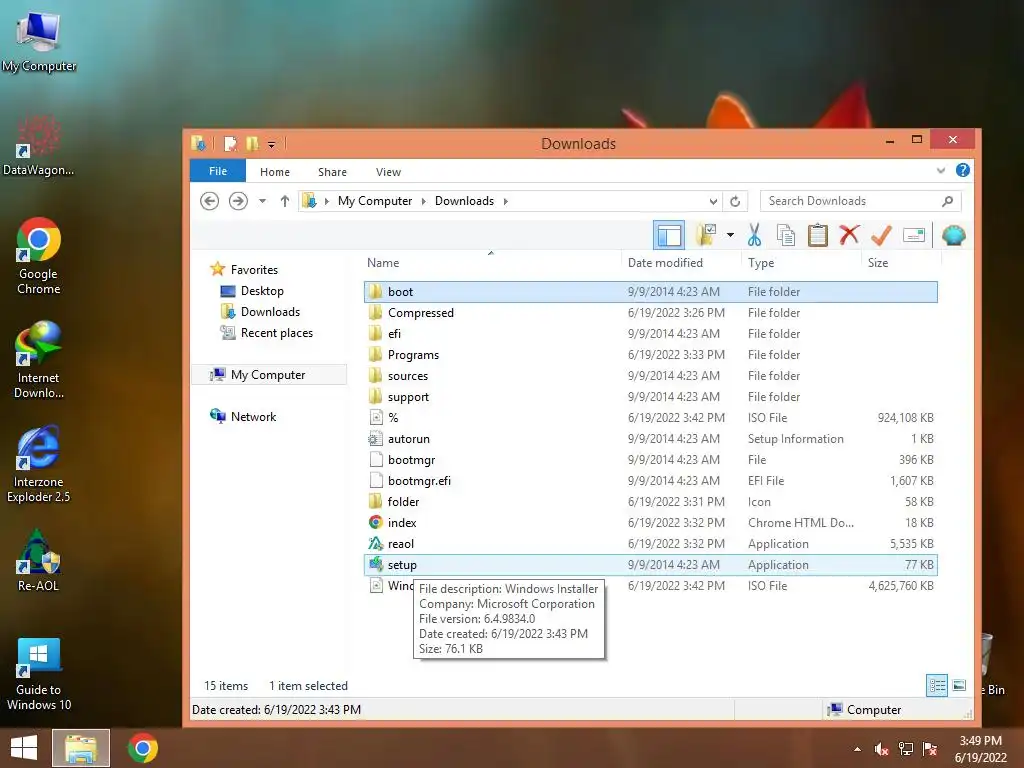Select the % ISO file

[x=650, y=417]
